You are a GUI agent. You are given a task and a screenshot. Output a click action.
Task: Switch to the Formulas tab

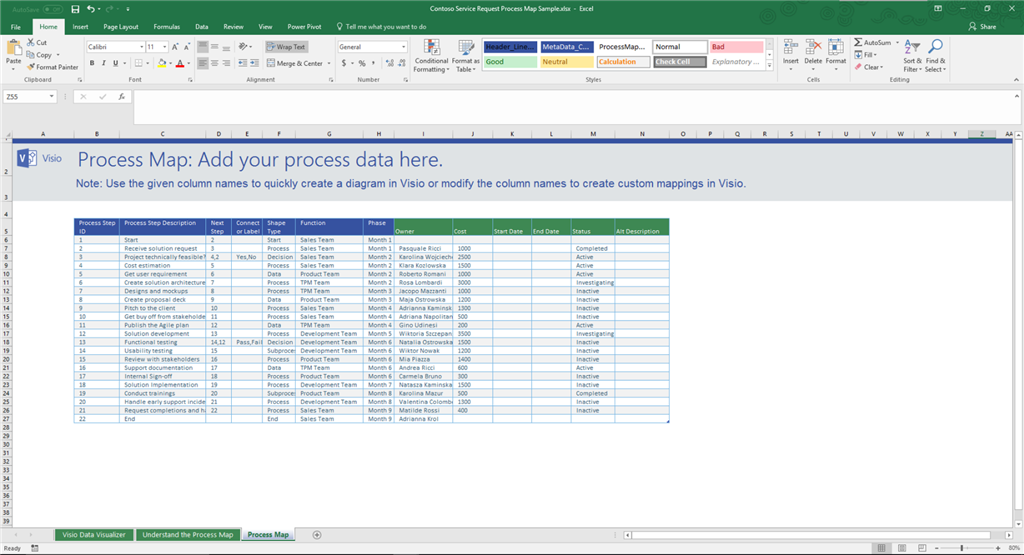[x=167, y=27]
